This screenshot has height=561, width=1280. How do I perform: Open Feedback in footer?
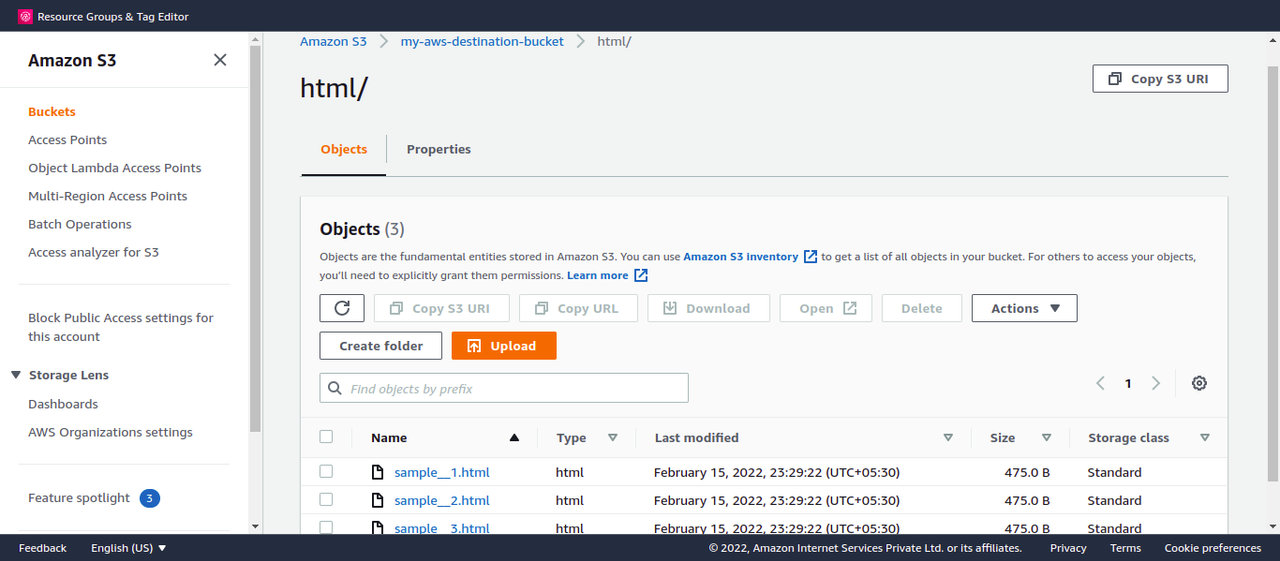[43, 548]
